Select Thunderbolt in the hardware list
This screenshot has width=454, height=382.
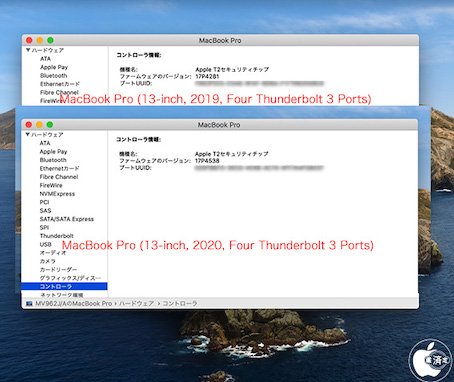tap(56, 236)
